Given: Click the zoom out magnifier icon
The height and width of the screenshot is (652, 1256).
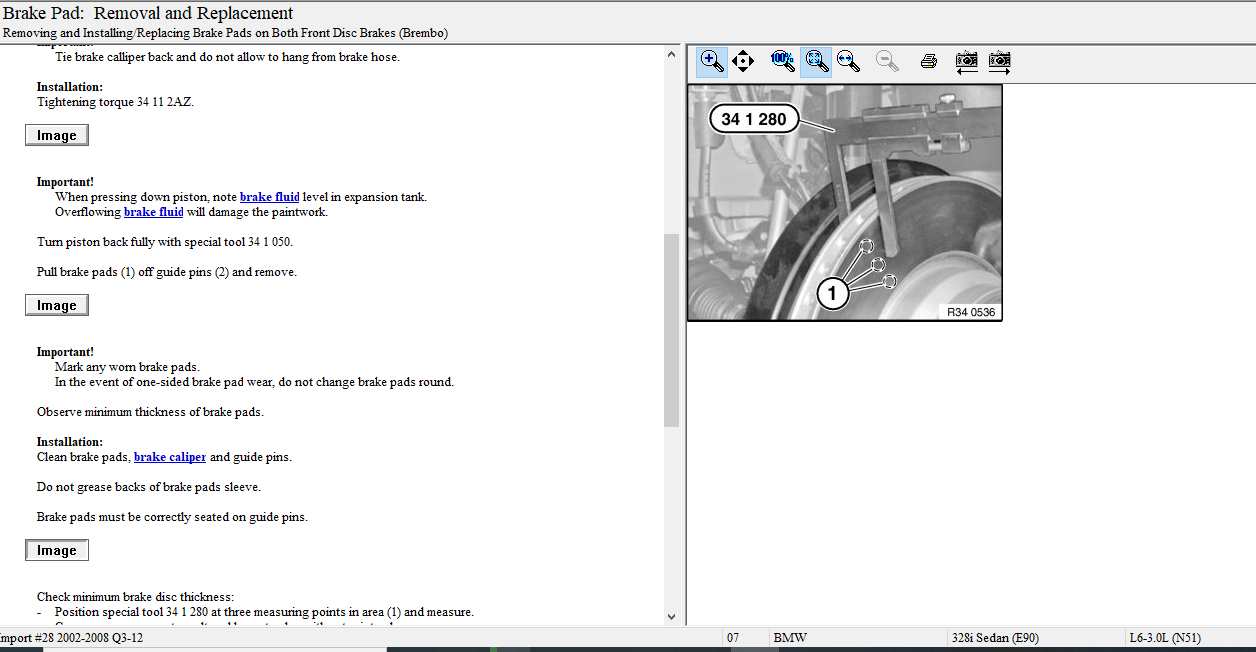Looking at the screenshot, I should point(886,61).
